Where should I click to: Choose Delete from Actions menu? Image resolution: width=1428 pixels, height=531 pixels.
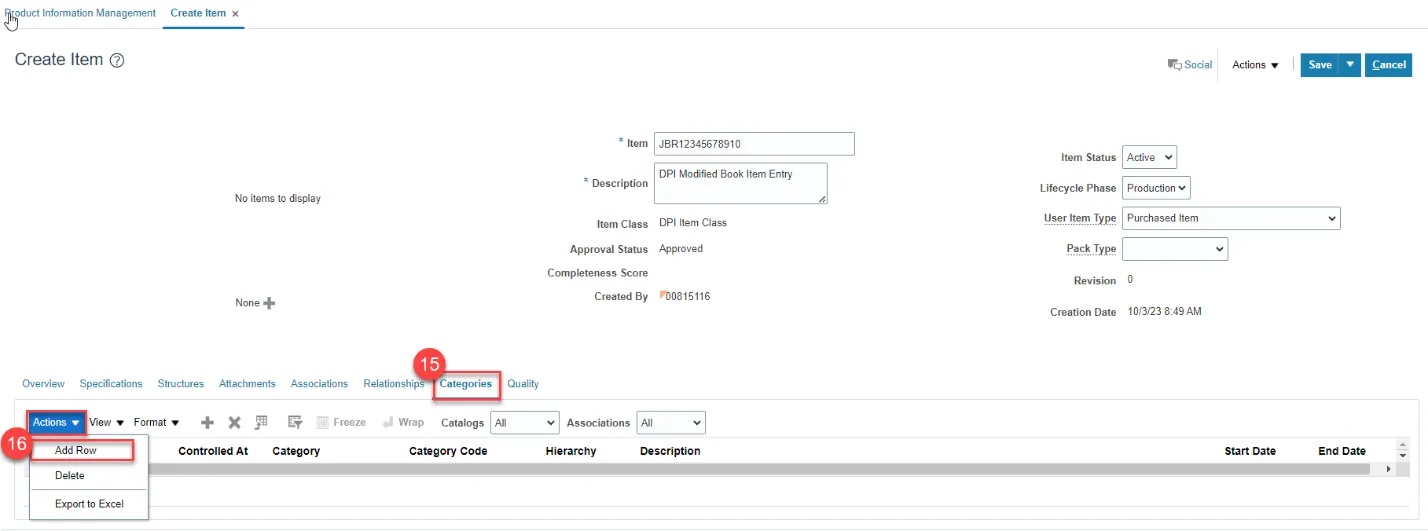point(70,476)
